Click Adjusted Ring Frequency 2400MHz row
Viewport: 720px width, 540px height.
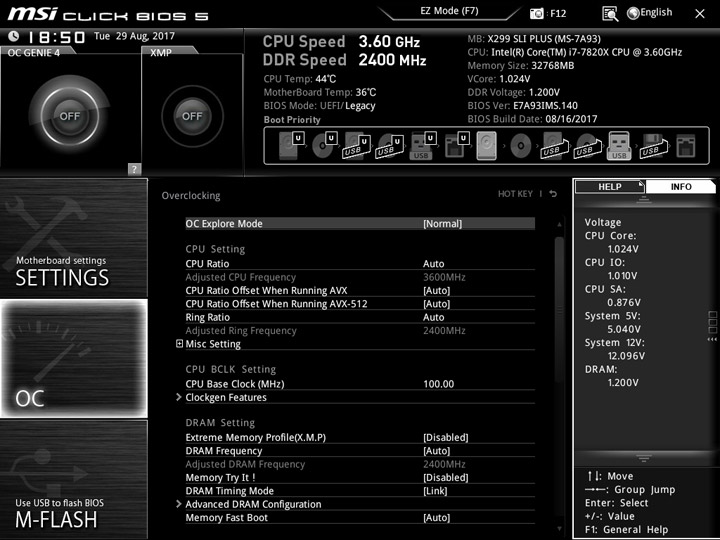click(360, 330)
